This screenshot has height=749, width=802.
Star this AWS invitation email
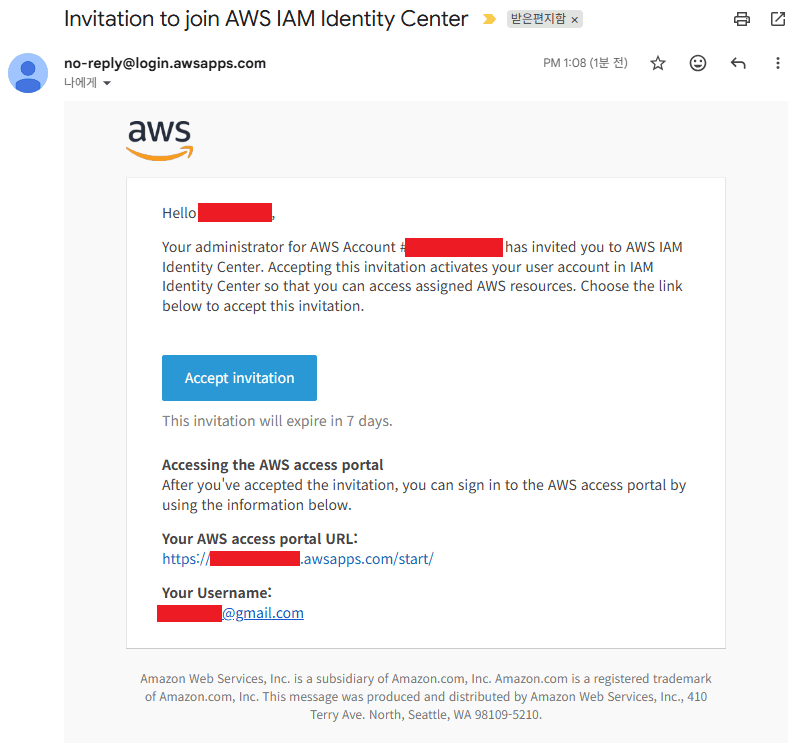tap(658, 63)
